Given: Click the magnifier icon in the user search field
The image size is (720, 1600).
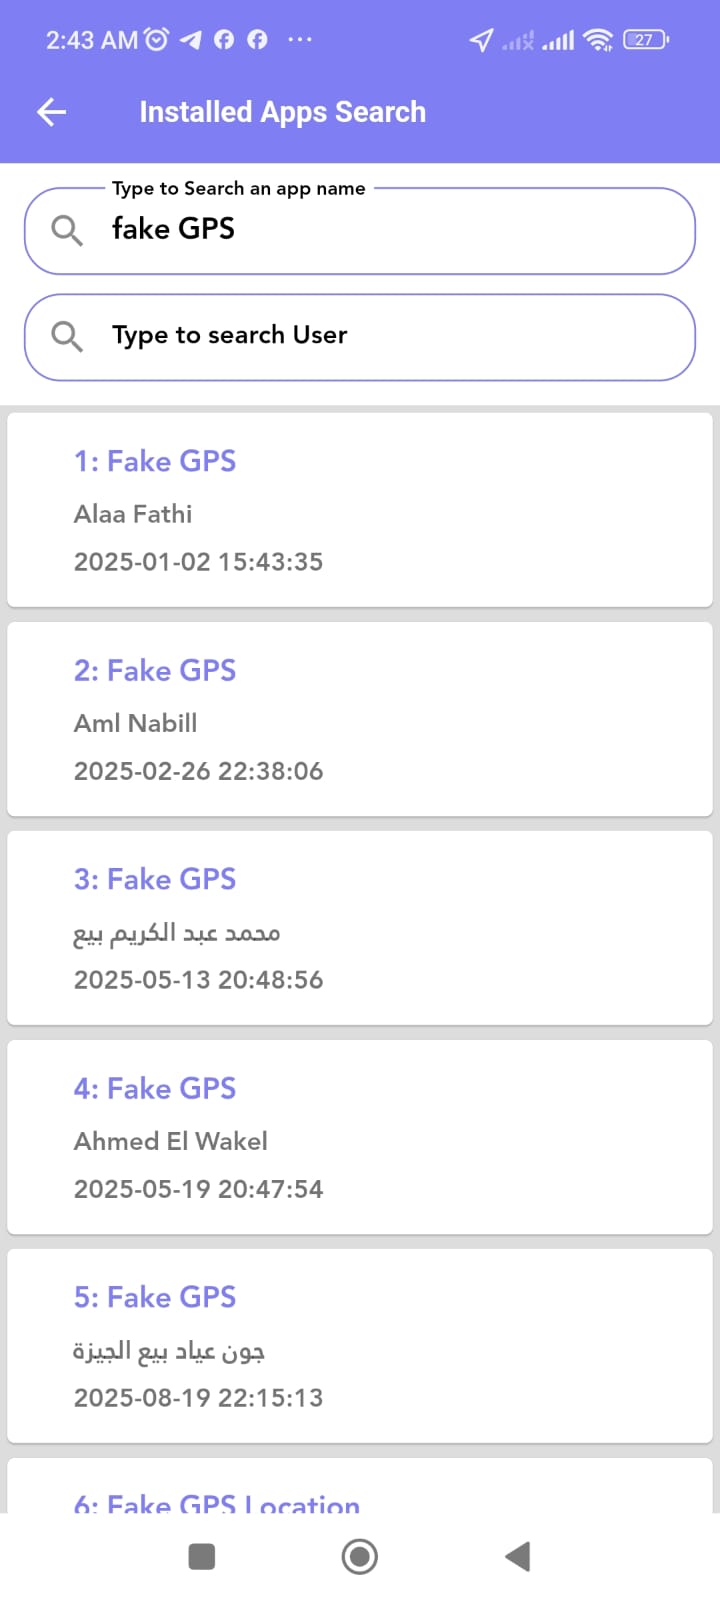Looking at the screenshot, I should (x=66, y=336).
